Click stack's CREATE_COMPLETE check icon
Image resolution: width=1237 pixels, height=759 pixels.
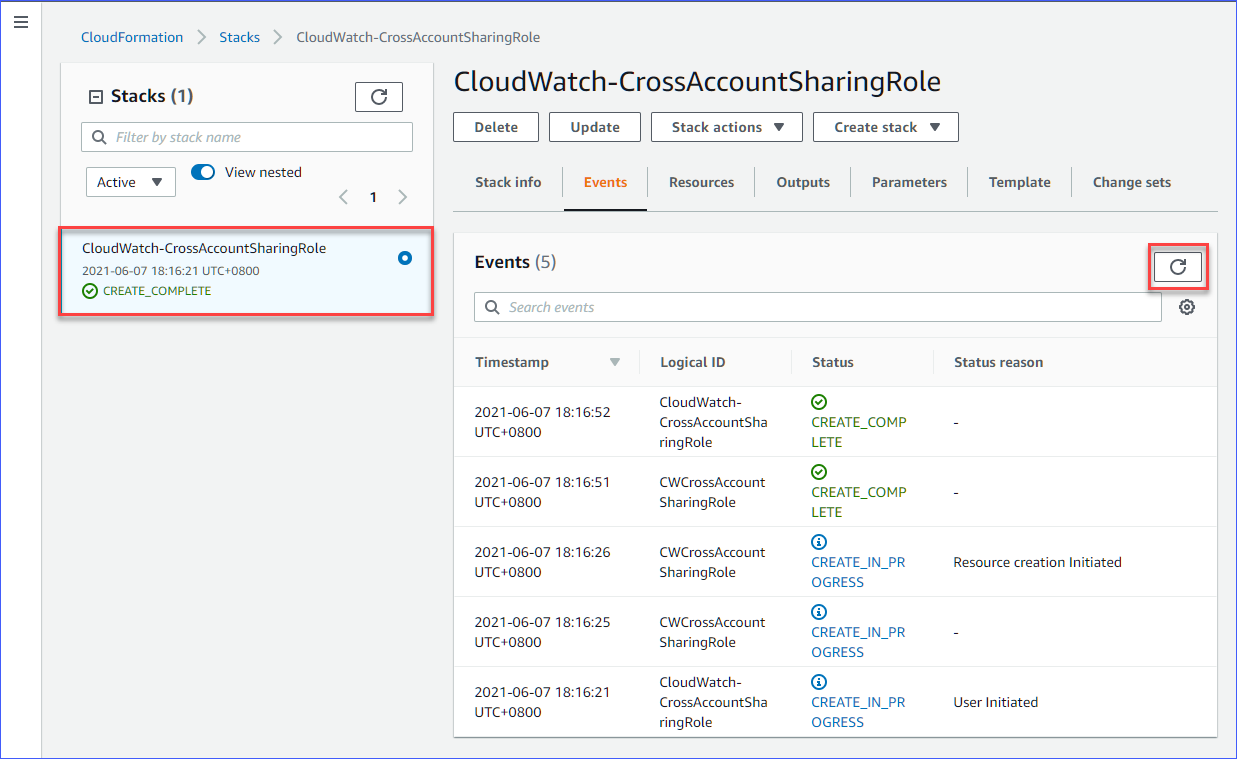tap(90, 291)
